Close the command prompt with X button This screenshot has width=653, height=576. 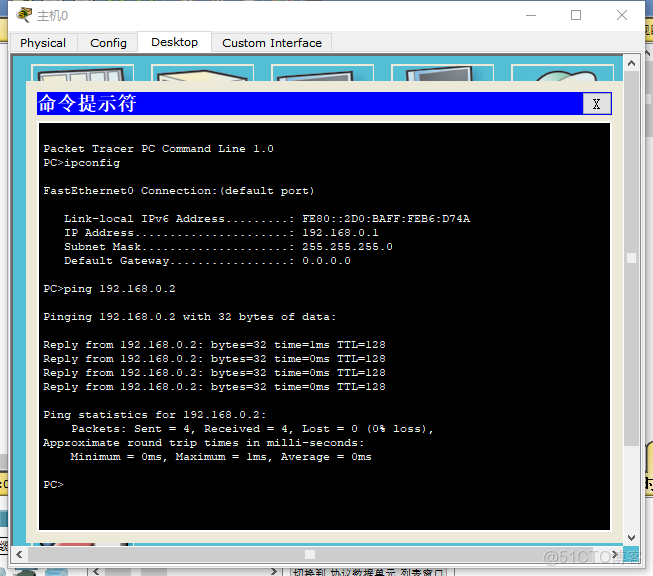pos(596,104)
